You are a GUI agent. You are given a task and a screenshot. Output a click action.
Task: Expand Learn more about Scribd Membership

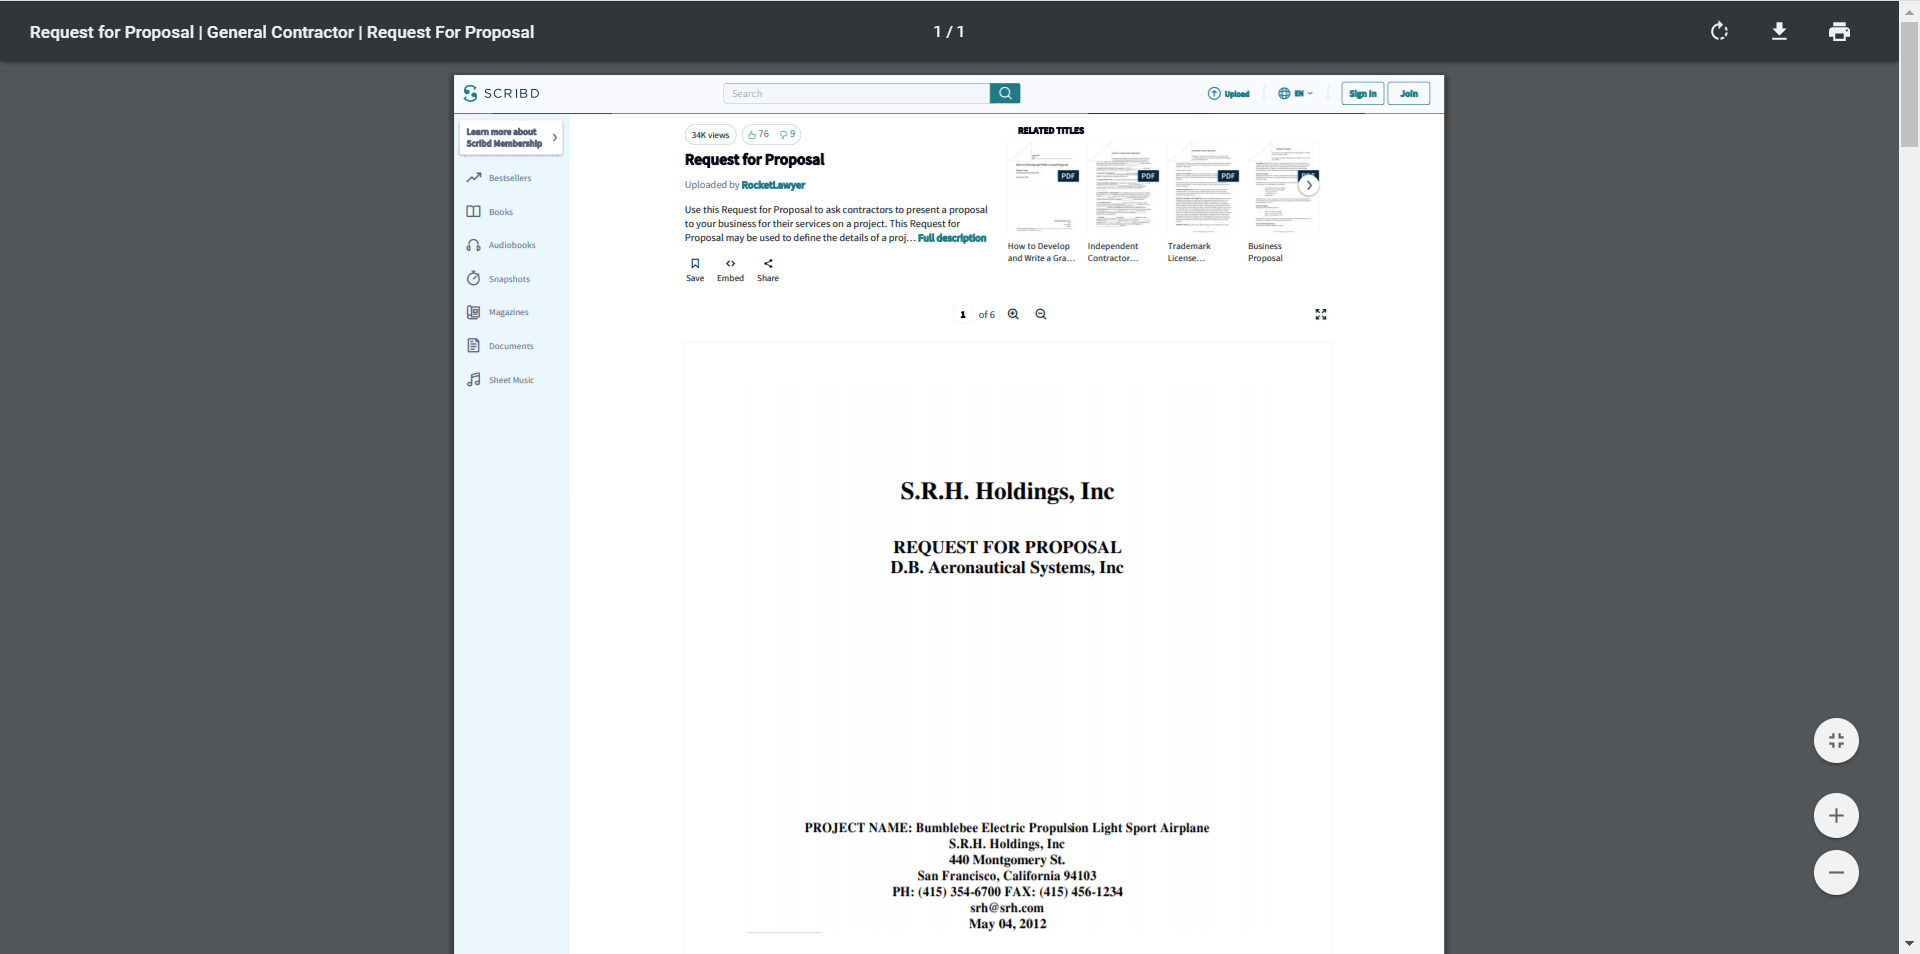click(x=511, y=138)
